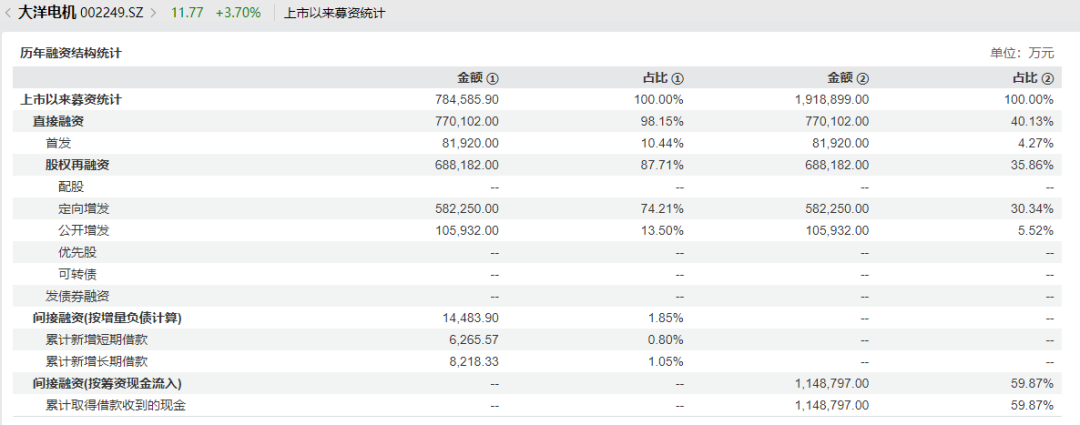Select 累计取得借款收到的现金 row

click(x=115, y=405)
